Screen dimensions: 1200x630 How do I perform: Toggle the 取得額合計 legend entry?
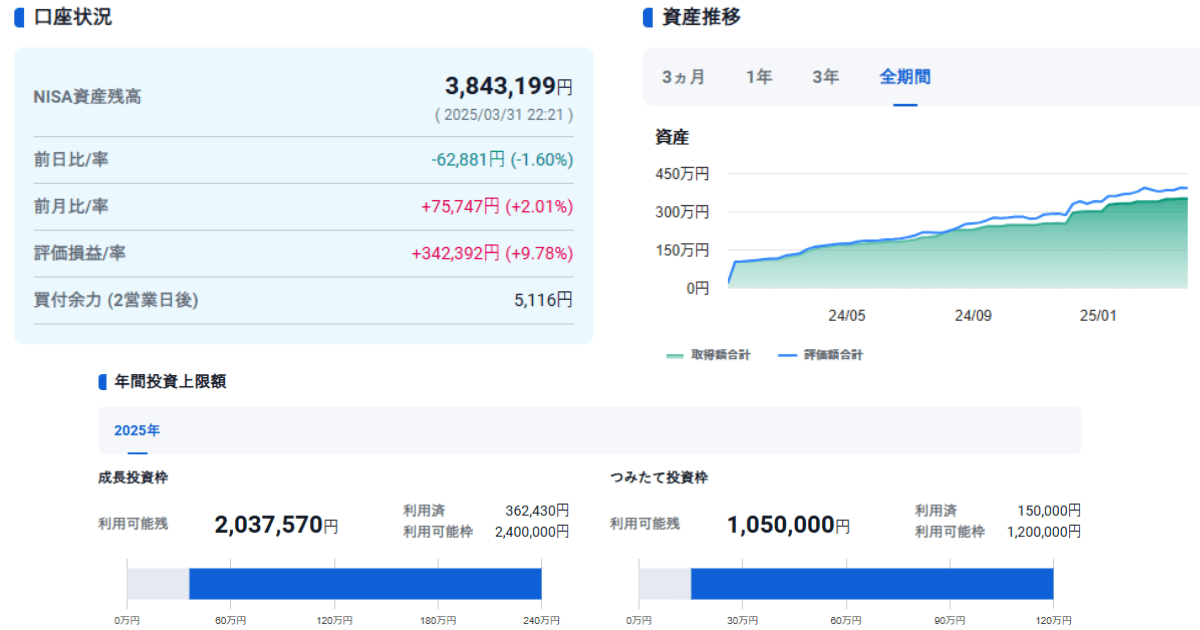point(708,355)
